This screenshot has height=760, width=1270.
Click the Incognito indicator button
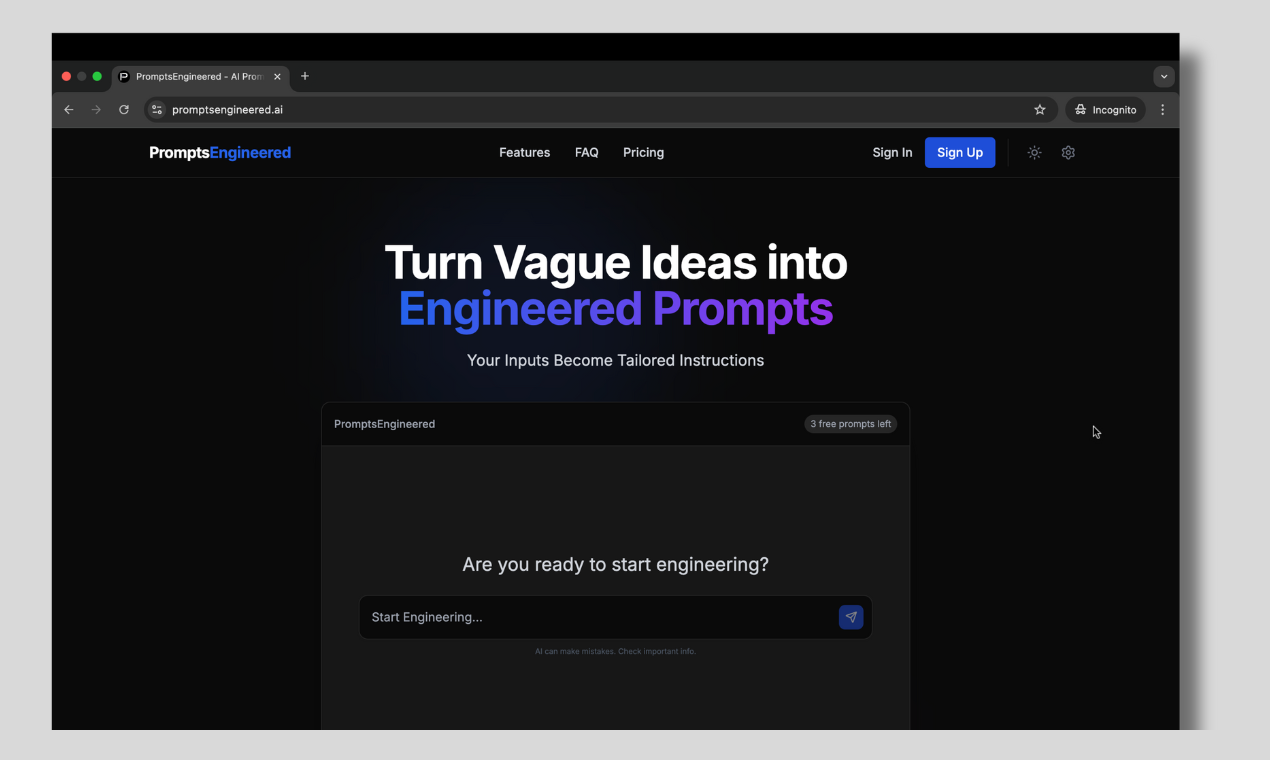click(x=1105, y=110)
